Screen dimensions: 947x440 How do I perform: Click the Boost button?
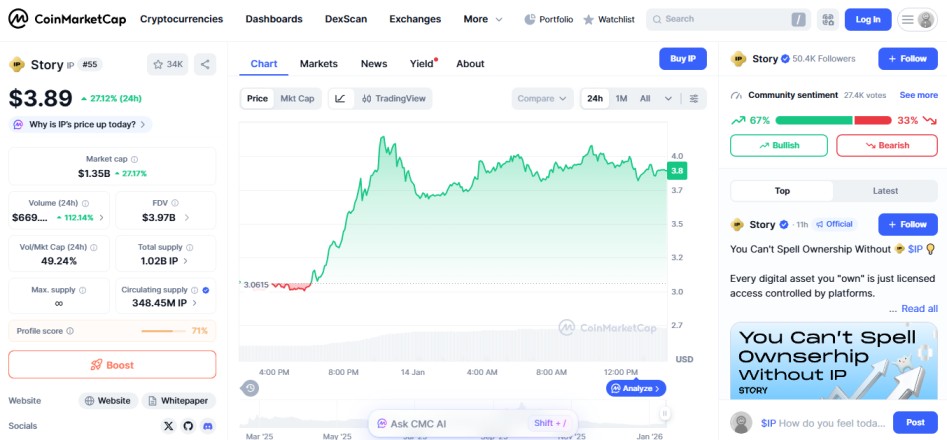point(112,365)
